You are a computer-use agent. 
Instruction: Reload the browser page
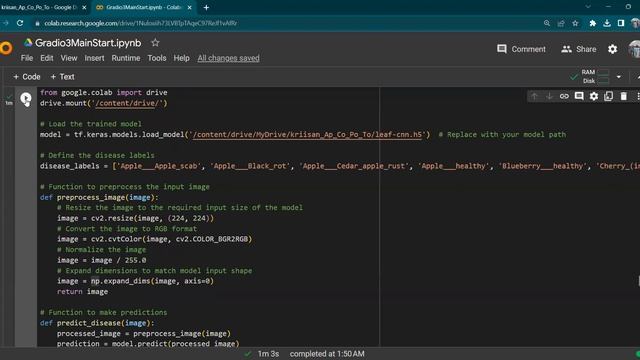pyautogui.click(x=20, y=23)
